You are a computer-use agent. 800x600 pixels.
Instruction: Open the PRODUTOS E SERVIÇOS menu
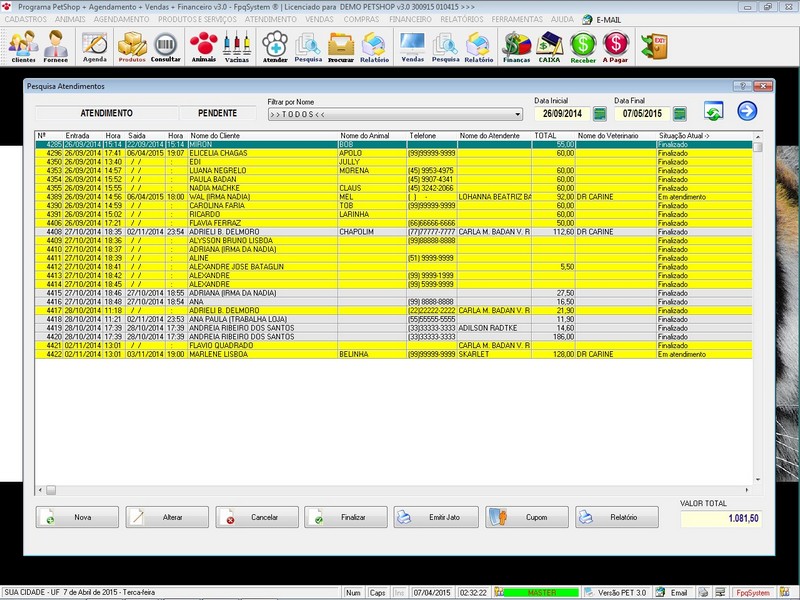point(197,19)
